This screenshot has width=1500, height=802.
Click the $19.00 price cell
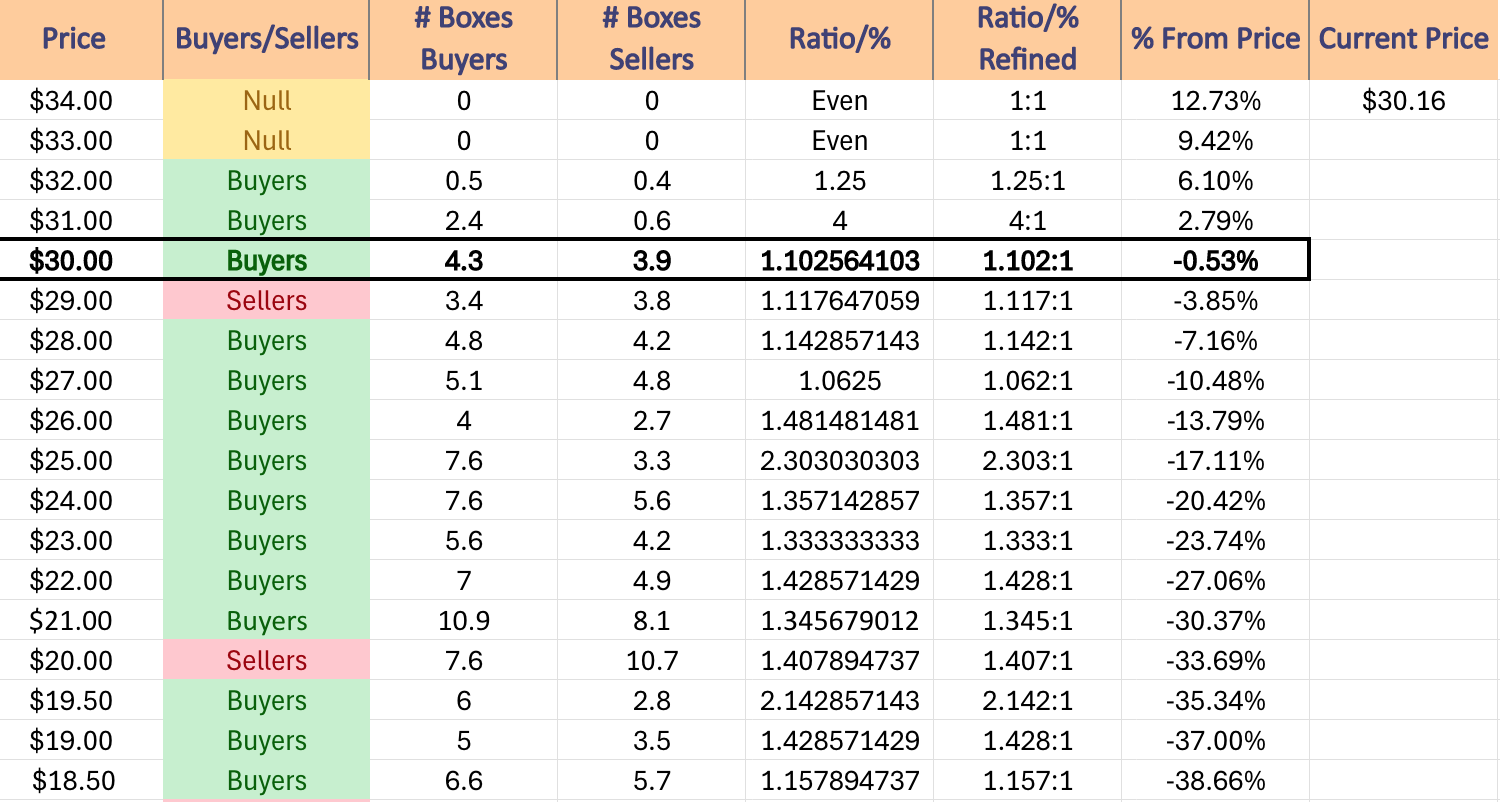click(x=81, y=740)
